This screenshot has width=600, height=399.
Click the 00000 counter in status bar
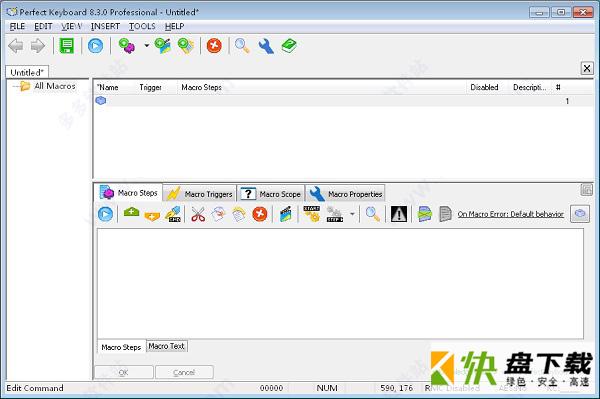[x=271, y=388]
